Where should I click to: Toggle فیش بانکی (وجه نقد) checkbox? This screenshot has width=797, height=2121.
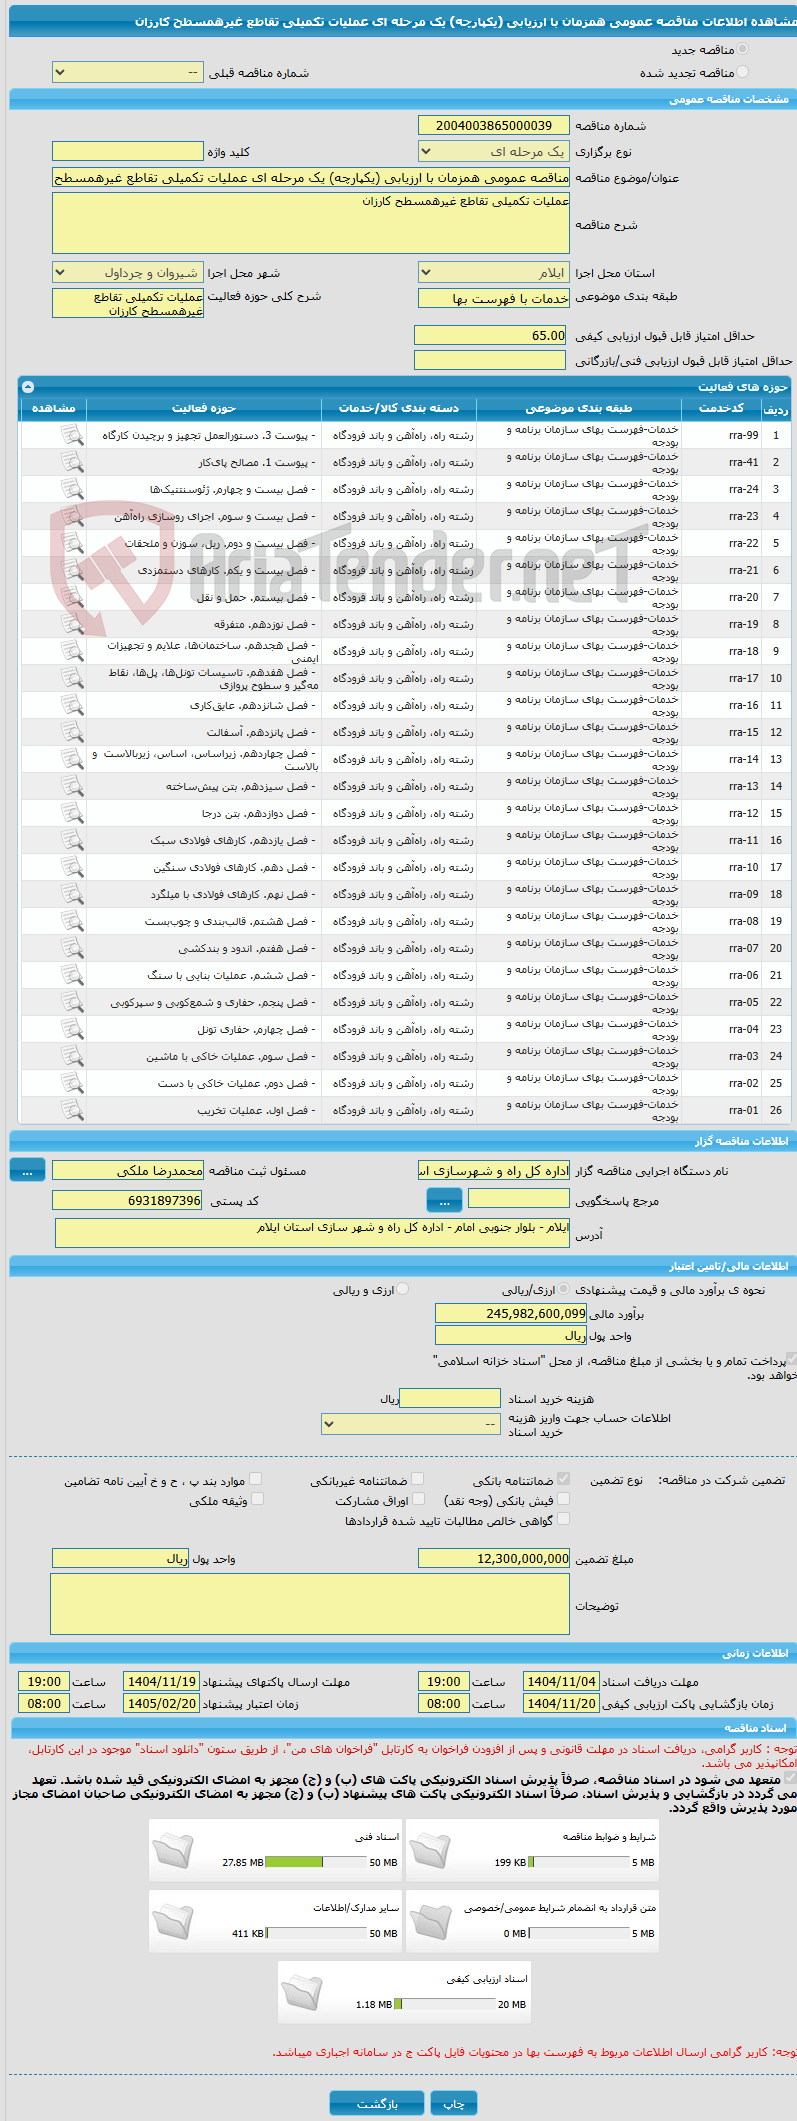click(563, 1499)
